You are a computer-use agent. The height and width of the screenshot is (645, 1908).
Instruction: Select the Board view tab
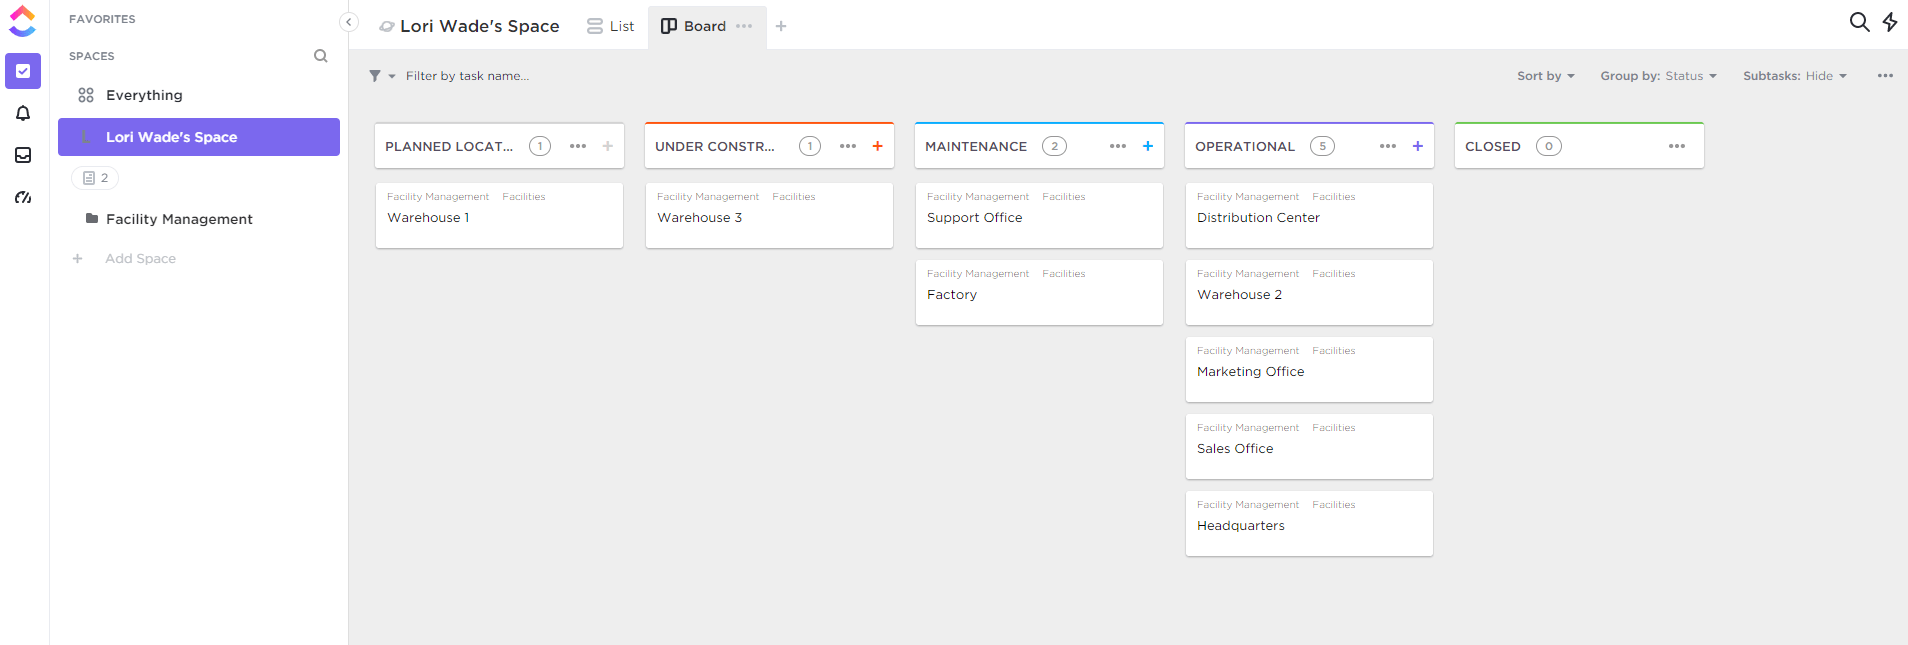(x=694, y=26)
